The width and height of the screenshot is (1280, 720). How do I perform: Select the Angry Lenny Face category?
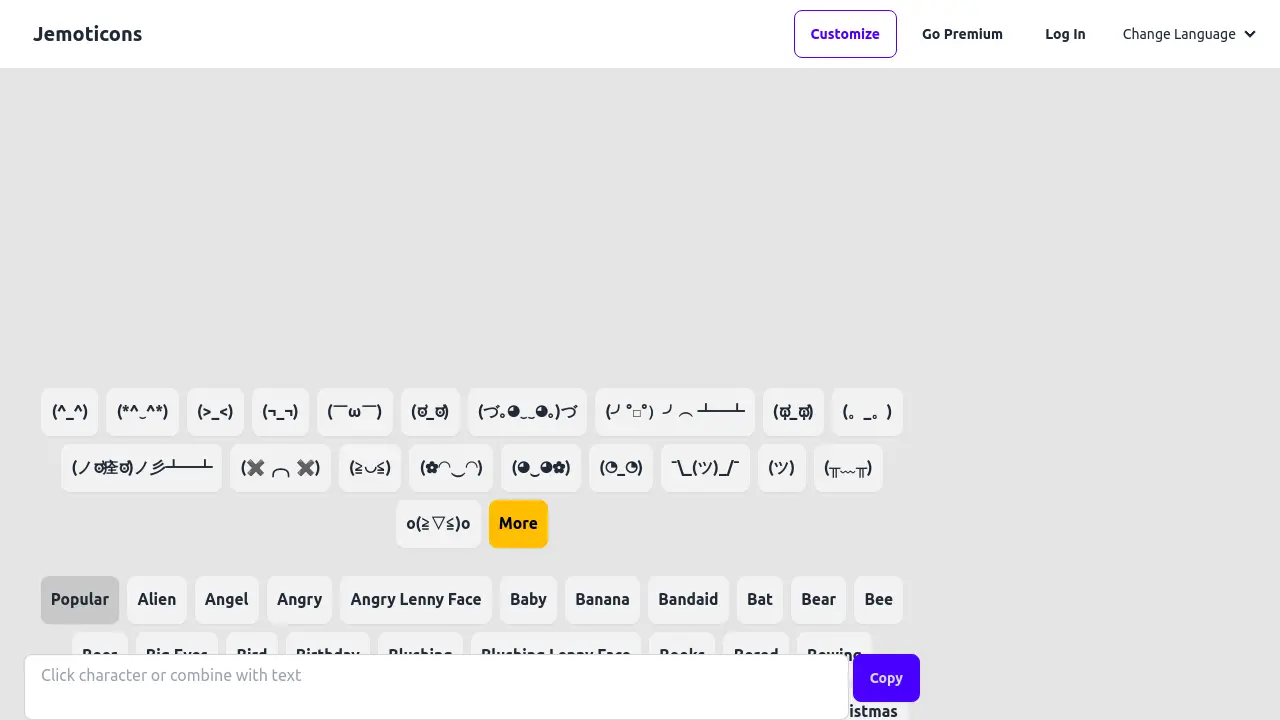click(416, 600)
